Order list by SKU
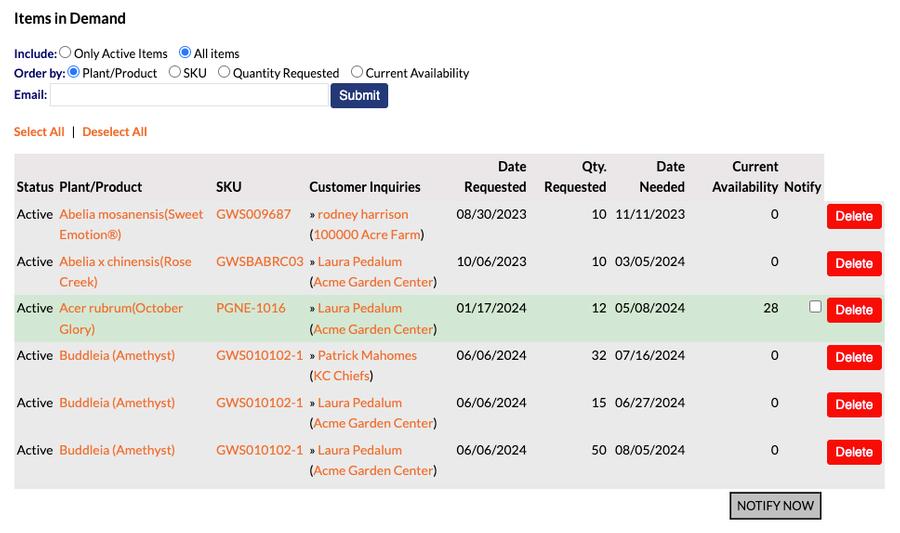Image resolution: width=900 pixels, height=533 pixels. coord(175,72)
